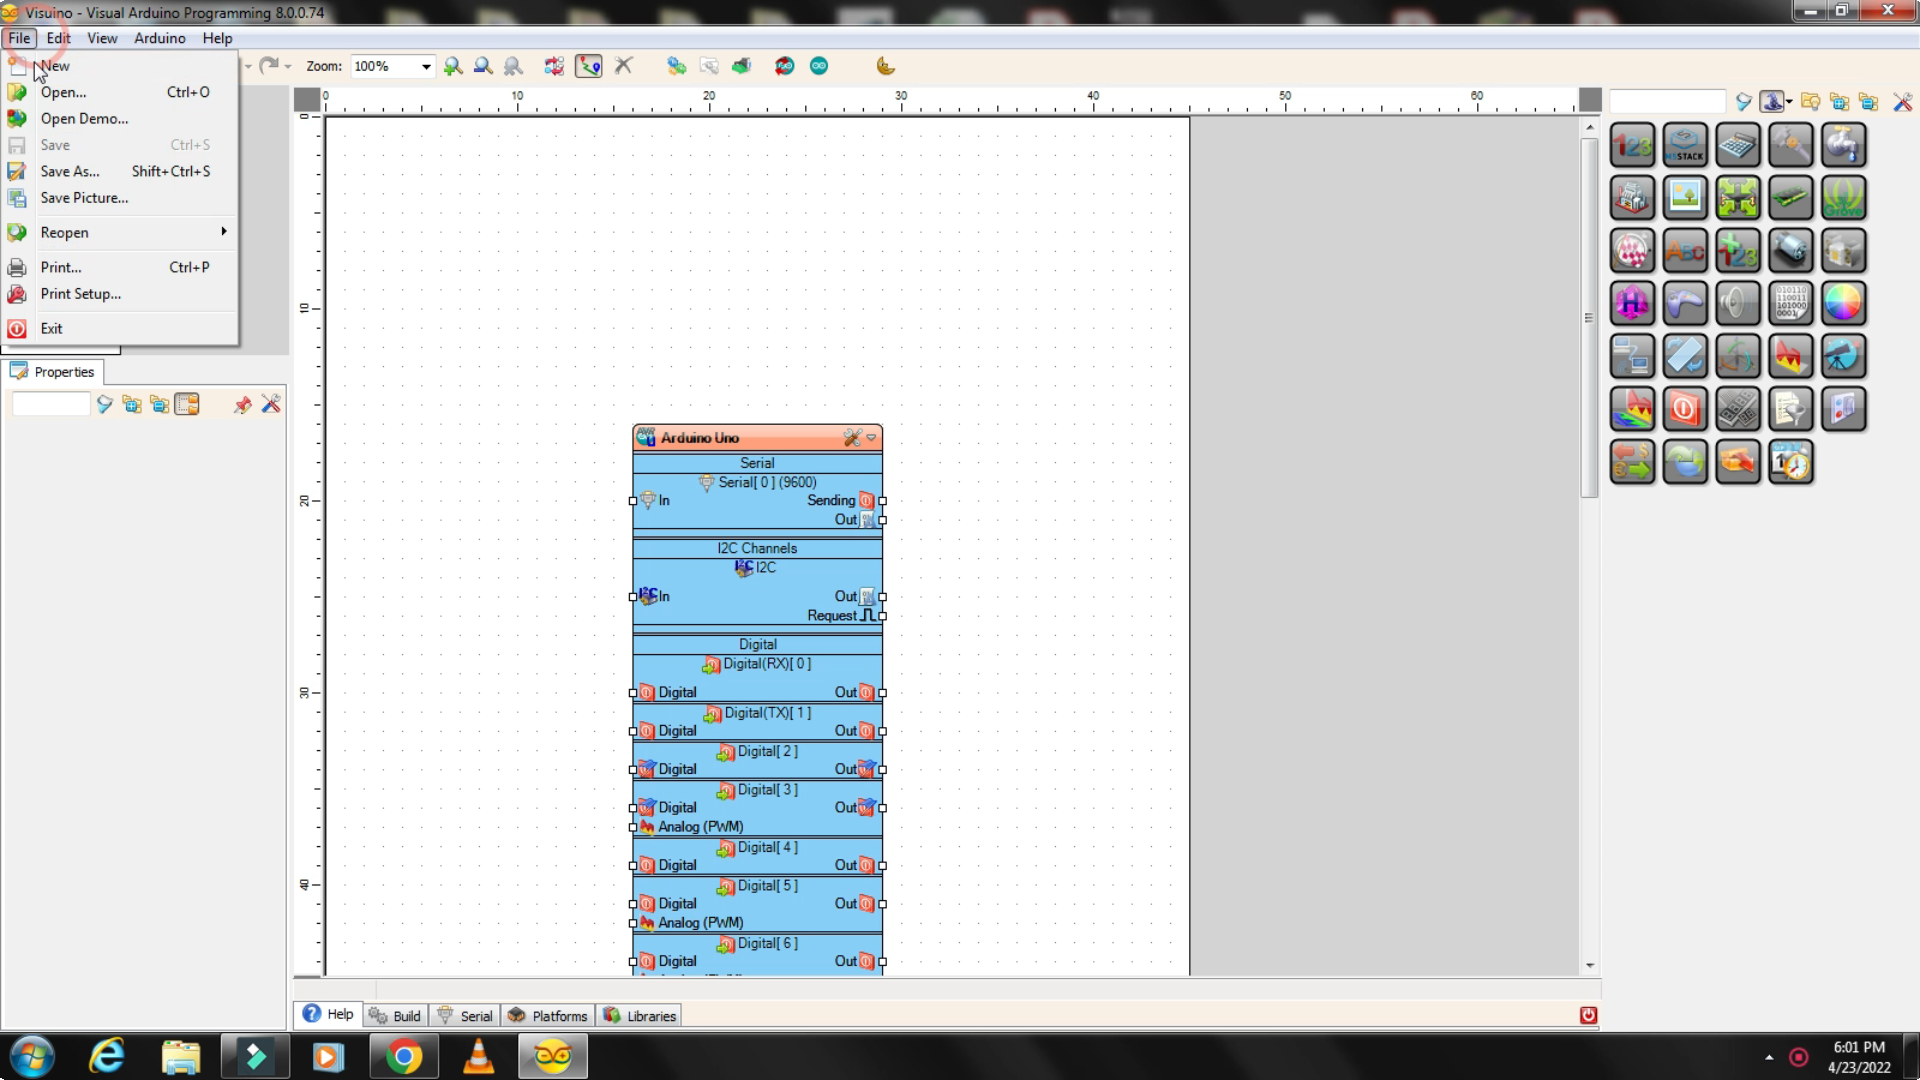Open the M5Stack component category
Screen dimensions: 1920x1080
[1685, 145]
